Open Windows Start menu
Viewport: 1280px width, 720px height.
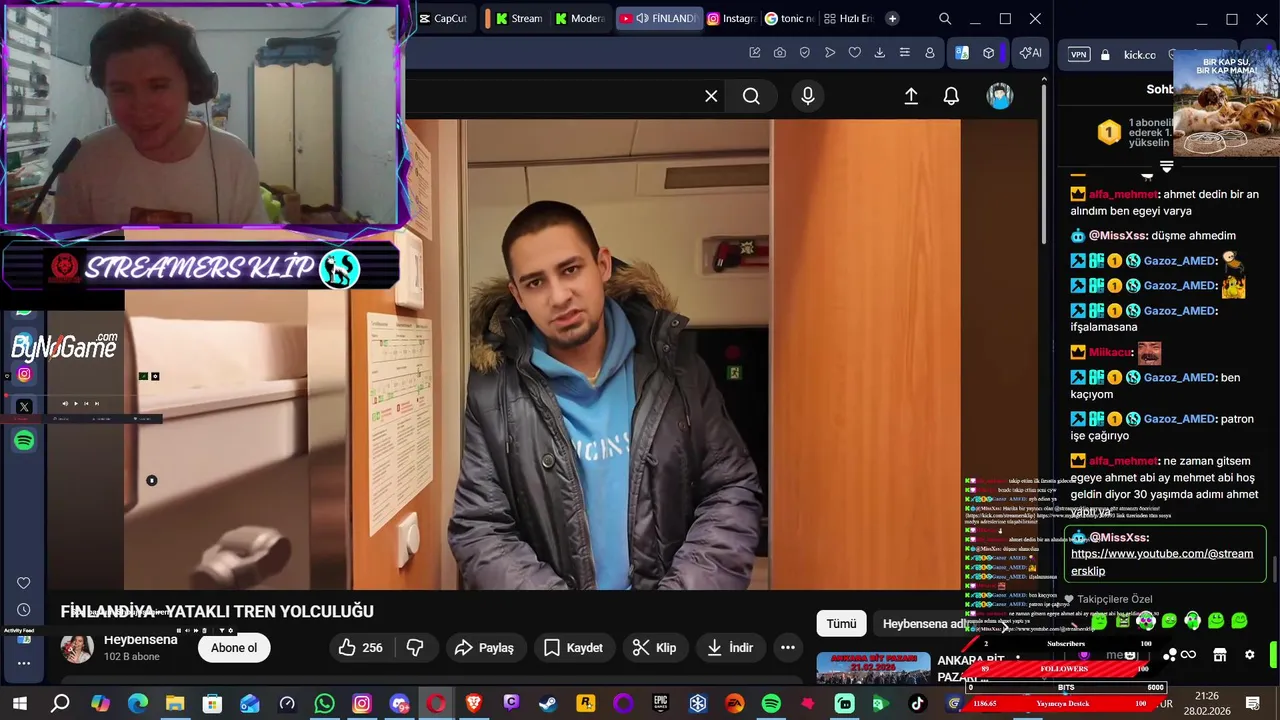[19, 704]
